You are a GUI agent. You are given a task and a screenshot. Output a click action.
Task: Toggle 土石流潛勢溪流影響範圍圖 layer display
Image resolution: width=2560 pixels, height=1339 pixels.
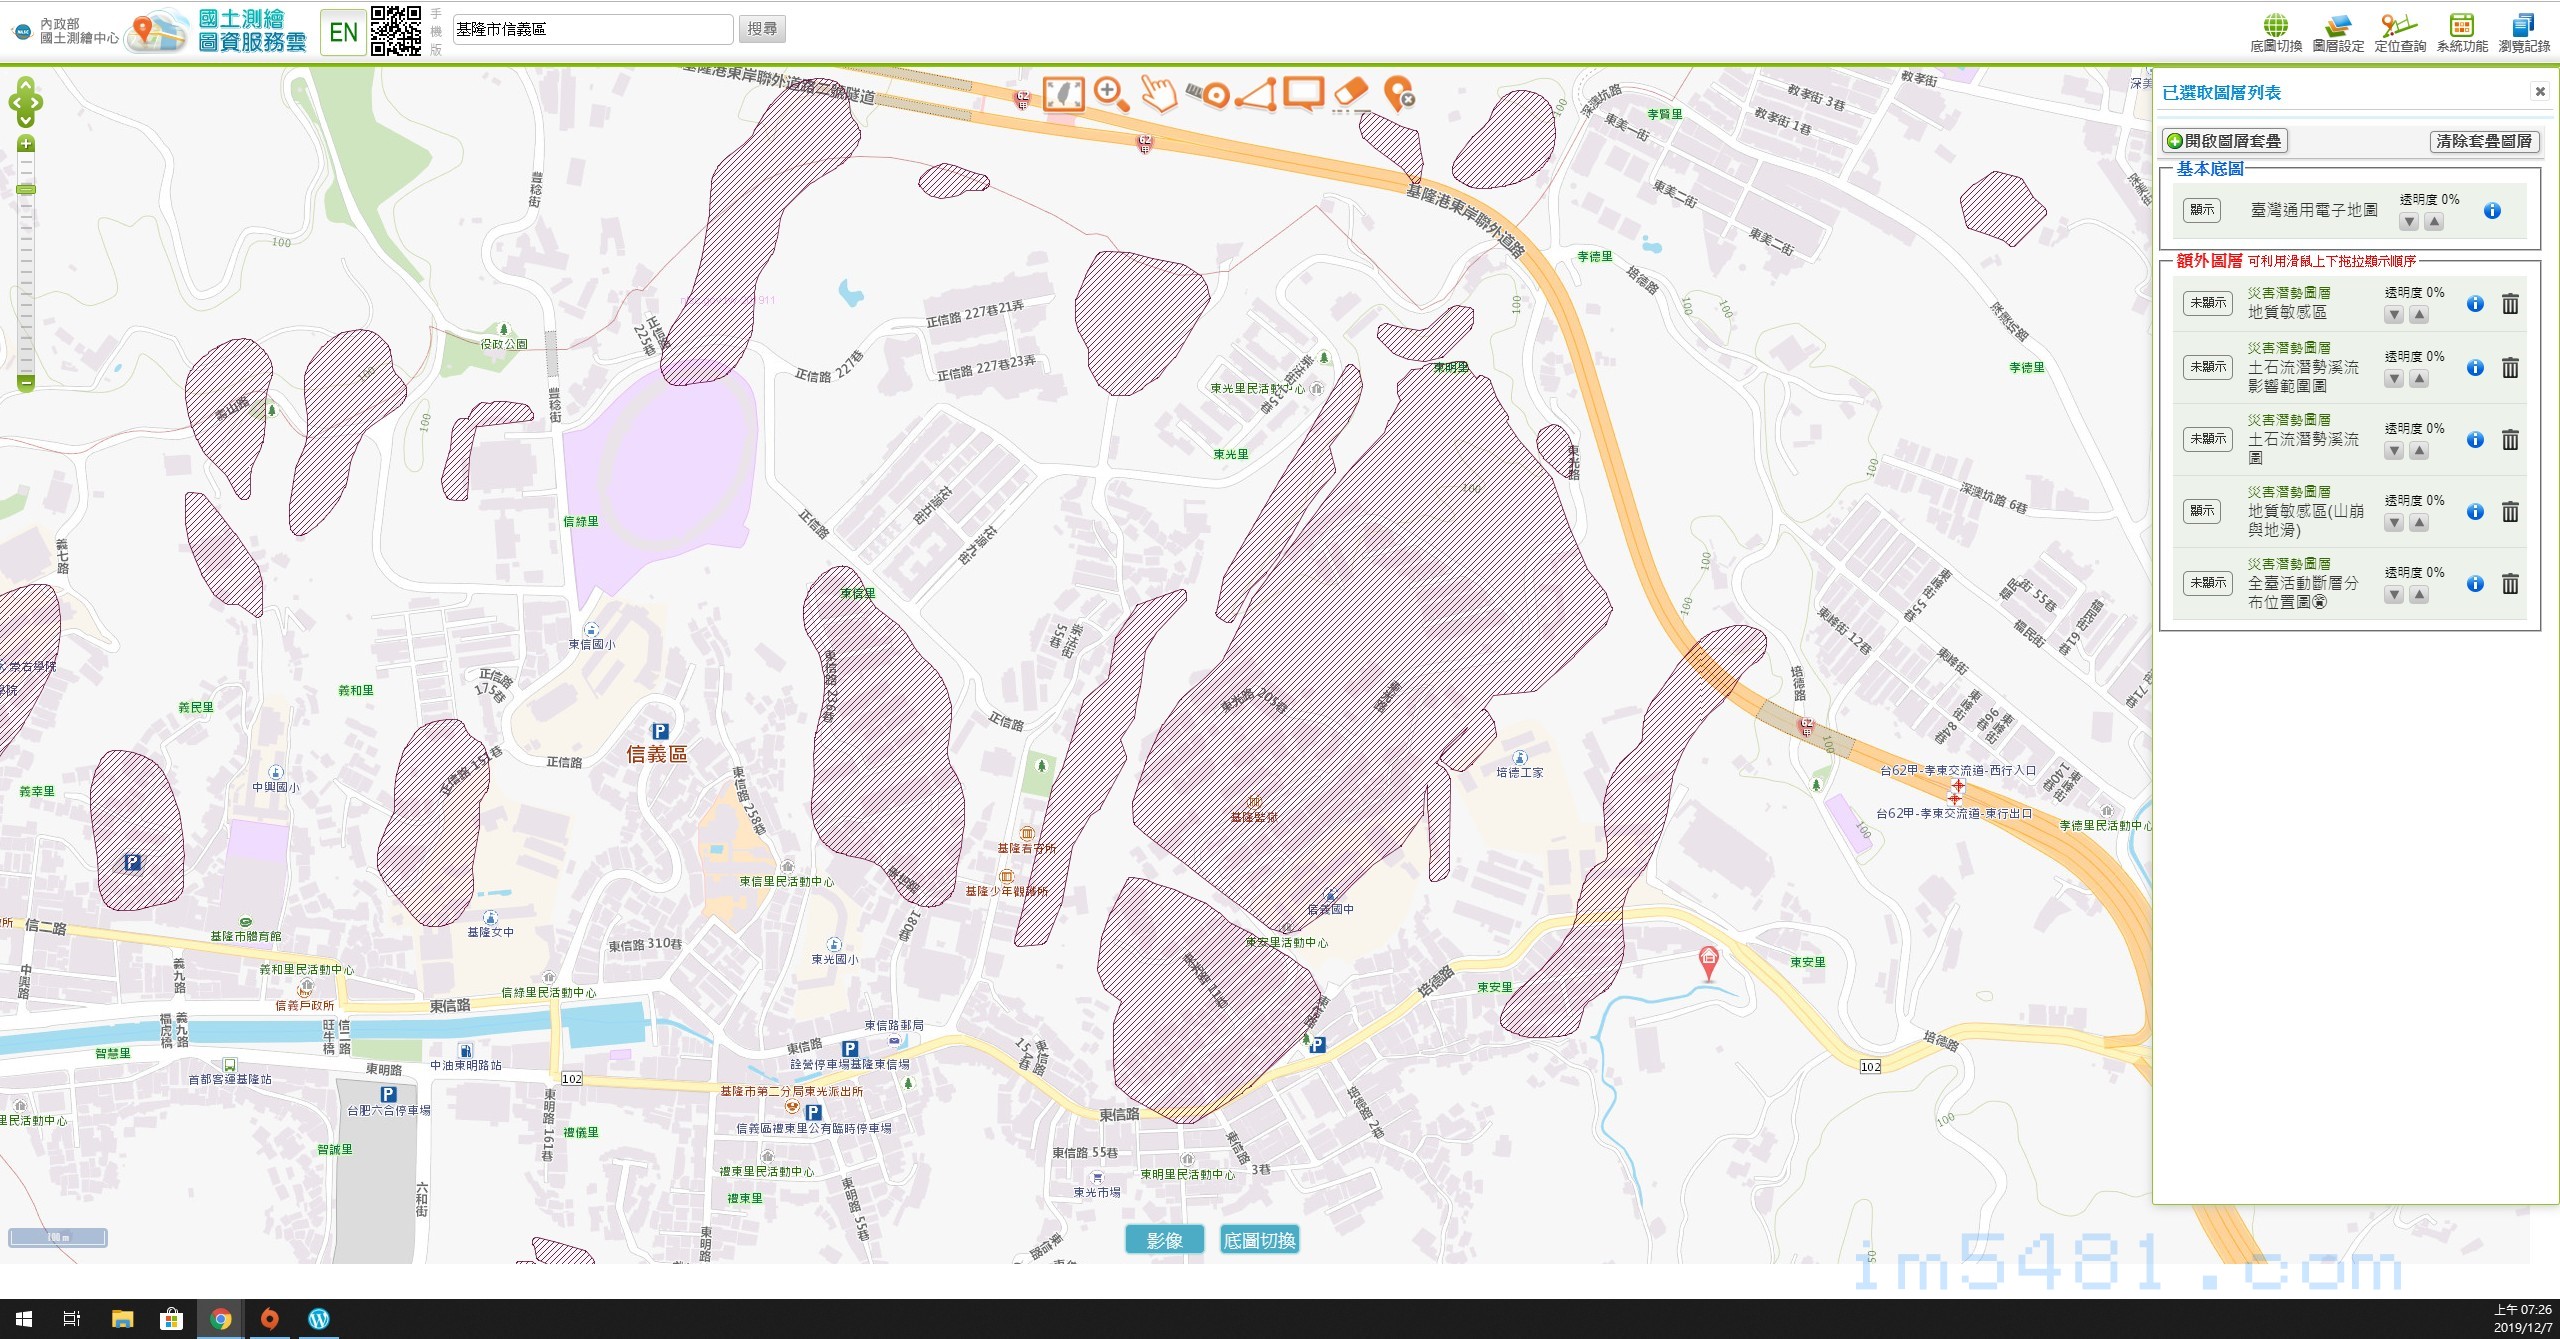(x=2207, y=367)
